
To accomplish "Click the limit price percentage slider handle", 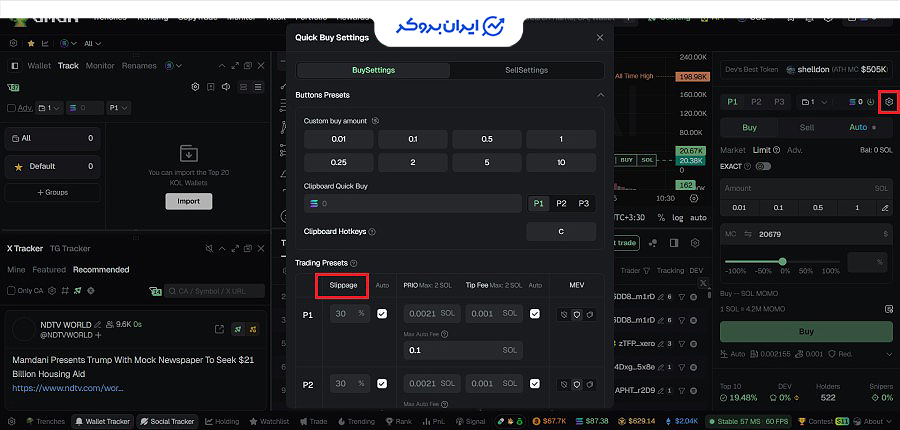I will (x=782, y=261).
